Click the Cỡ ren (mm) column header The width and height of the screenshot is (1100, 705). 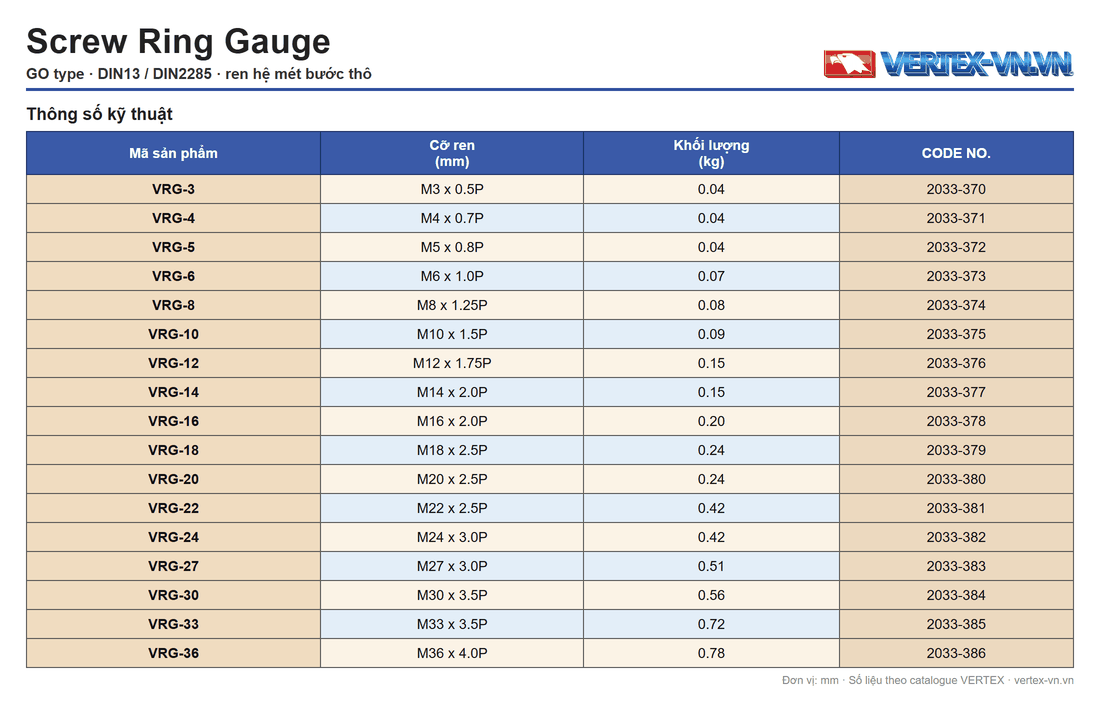452,153
